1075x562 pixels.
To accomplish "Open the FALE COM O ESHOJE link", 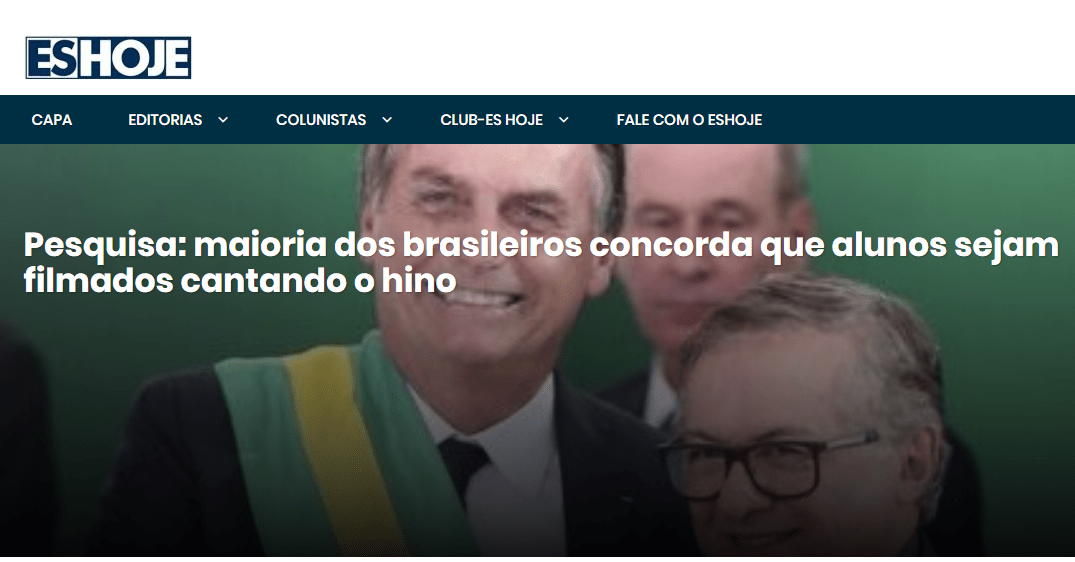I will click(689, 120).
